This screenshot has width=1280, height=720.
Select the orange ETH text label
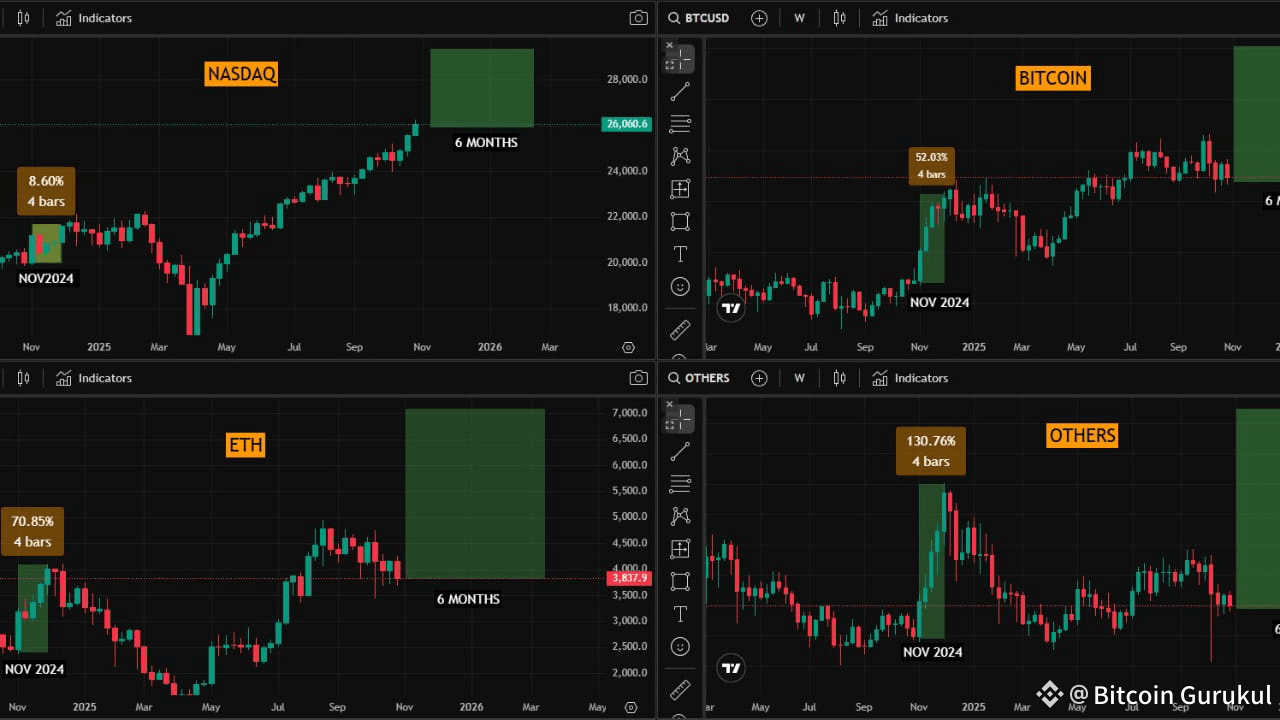click(246, 446)
